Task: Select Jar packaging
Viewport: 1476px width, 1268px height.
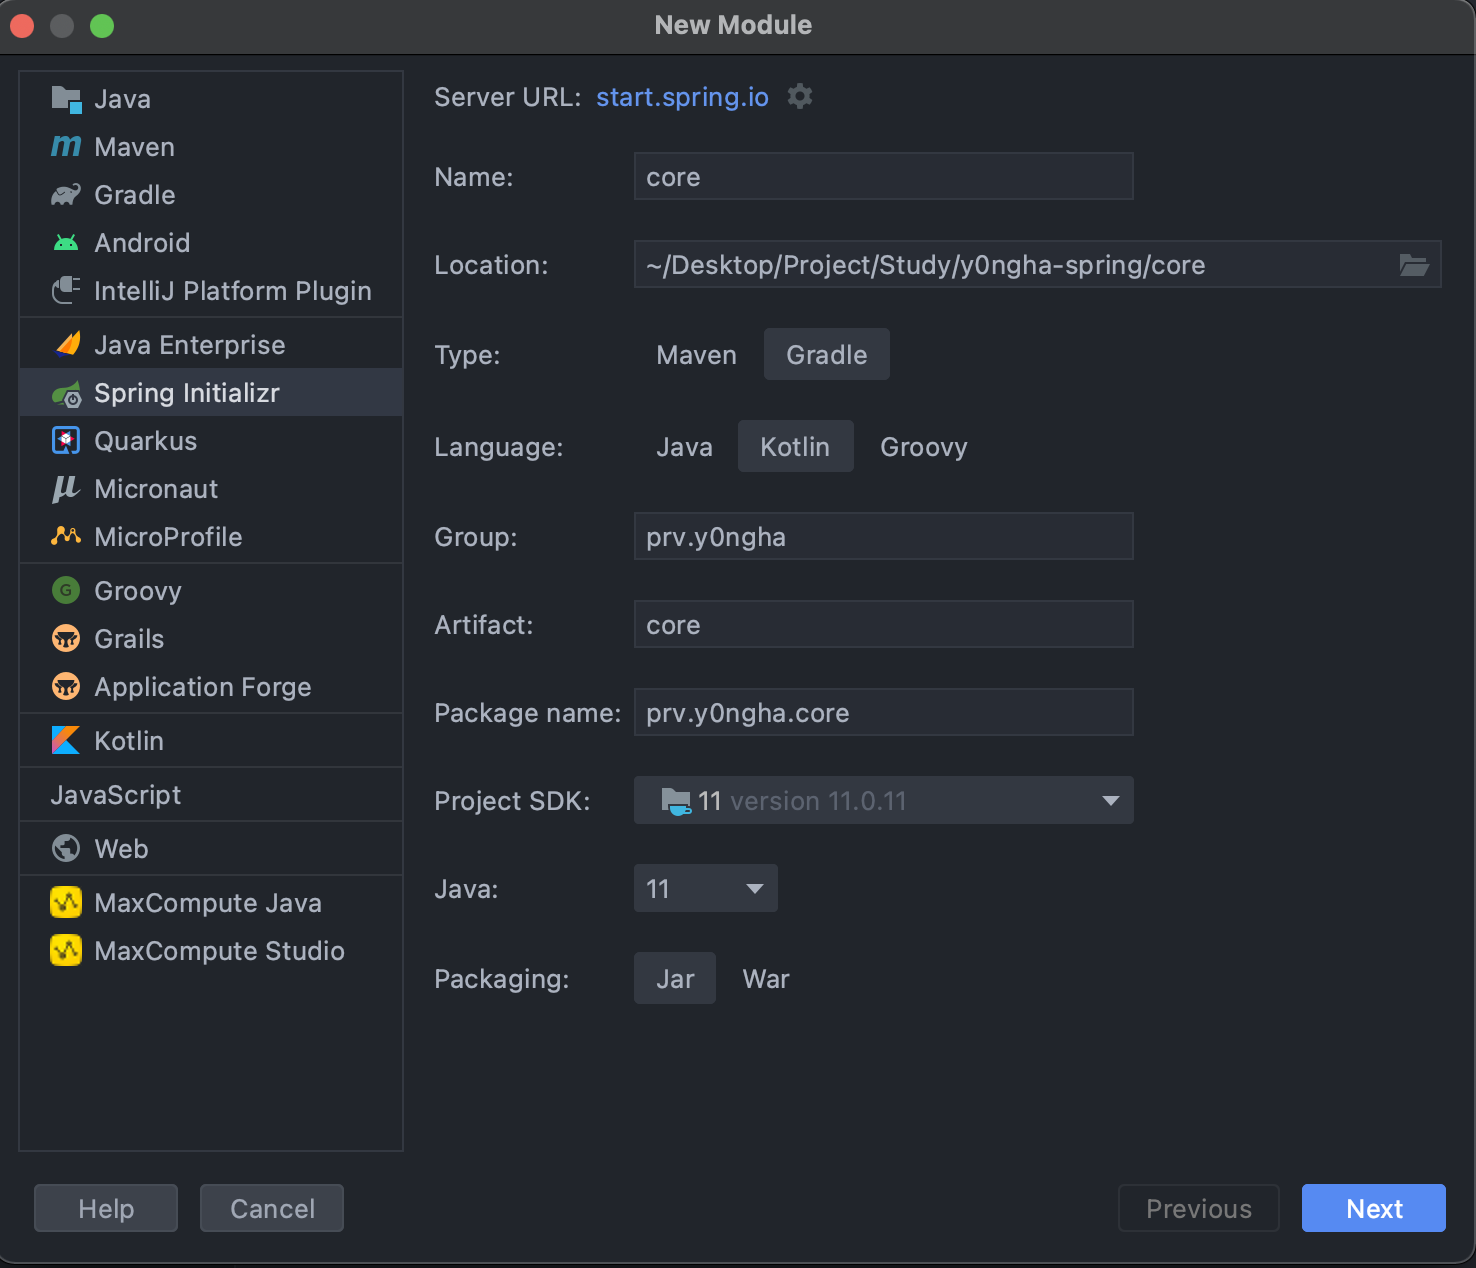Action: pos(675,979)
